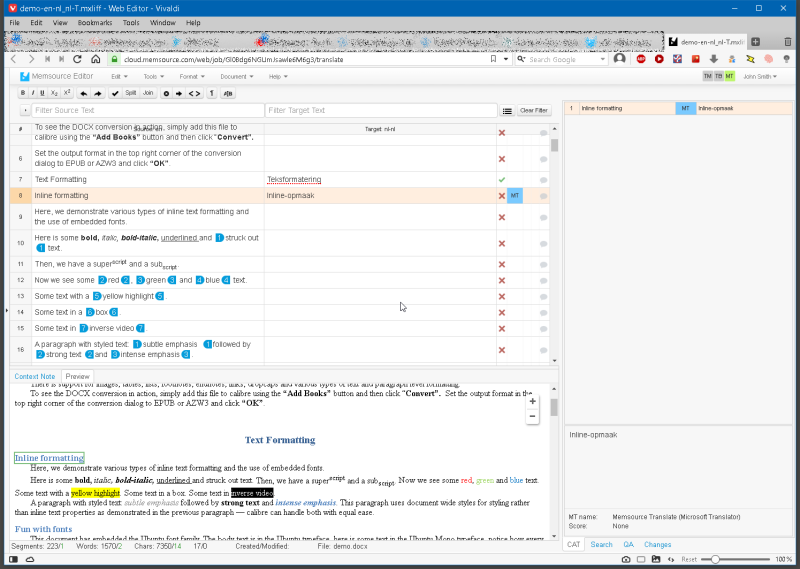The width and height of the screenshot is (800, 569).
Task: Open the Bookmarks menu in Vivaldi
Action: click(x=95, y=22)
